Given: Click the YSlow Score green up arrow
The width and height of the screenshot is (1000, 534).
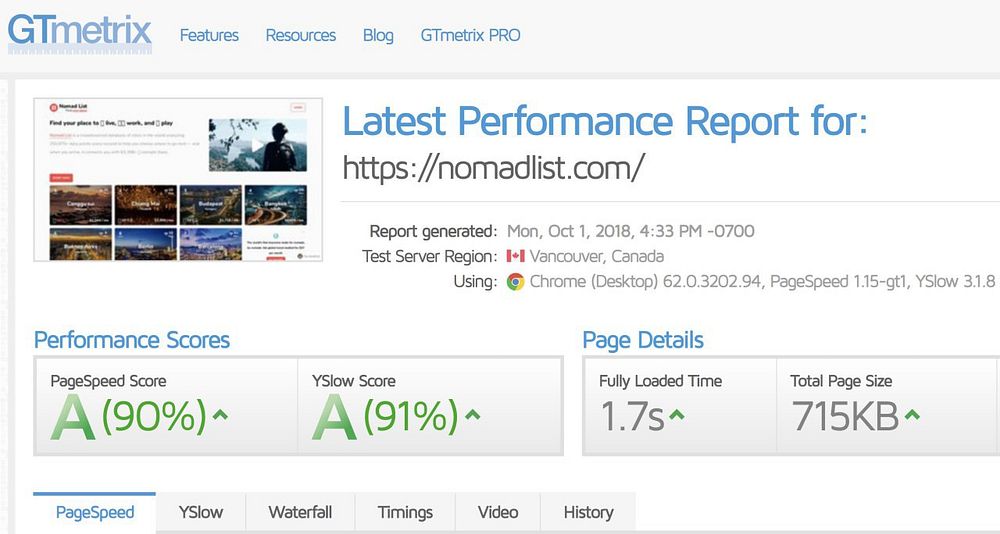Looking at the screenshot, I should [x=472, y=415].
